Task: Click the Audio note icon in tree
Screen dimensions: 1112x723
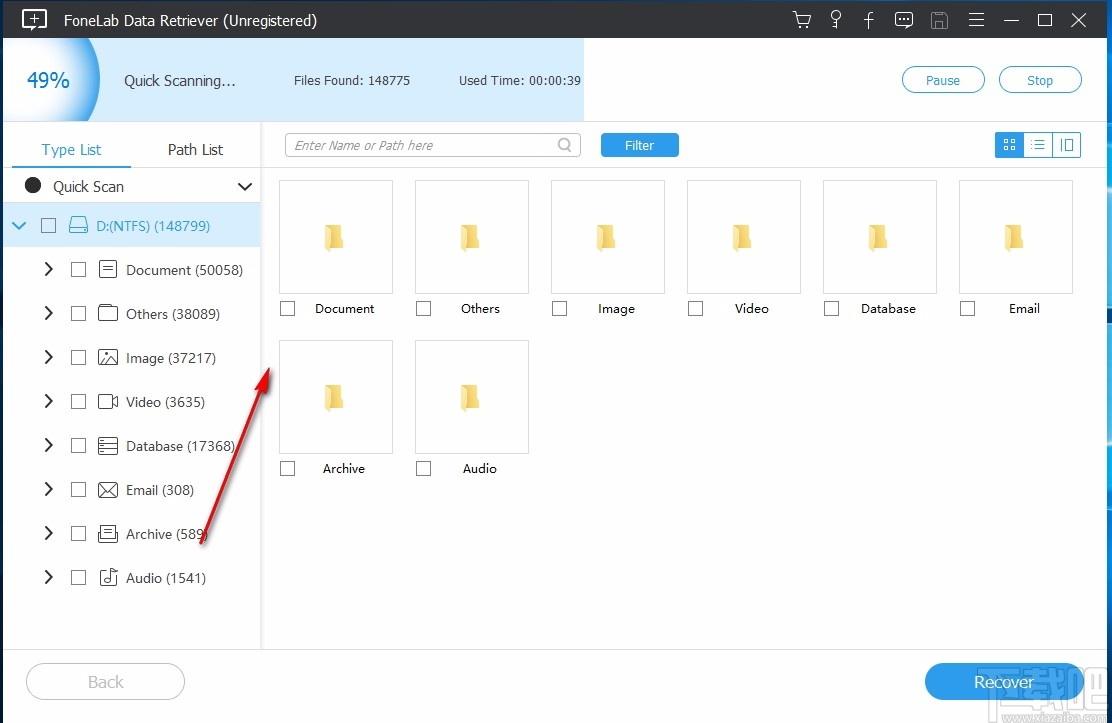Action: coord(108,577)
